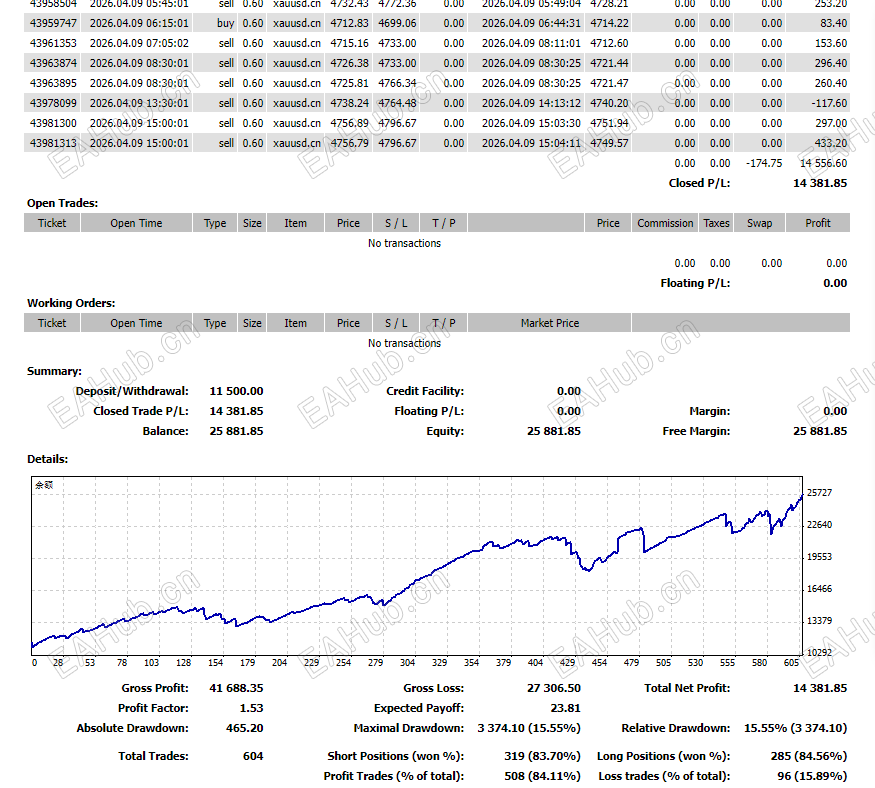The height and width of the screenshot is (788, 875).
Task: Click the 'Balance:' label
Action: tap(165, 431)
